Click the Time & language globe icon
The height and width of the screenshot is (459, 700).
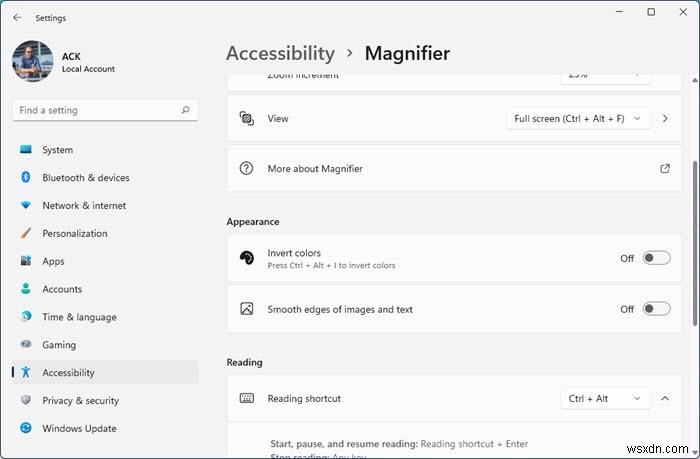tap(26, 317)
